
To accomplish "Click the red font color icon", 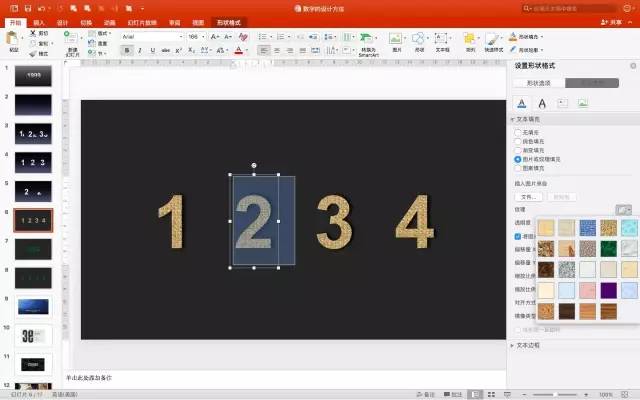I will point(237,49).
